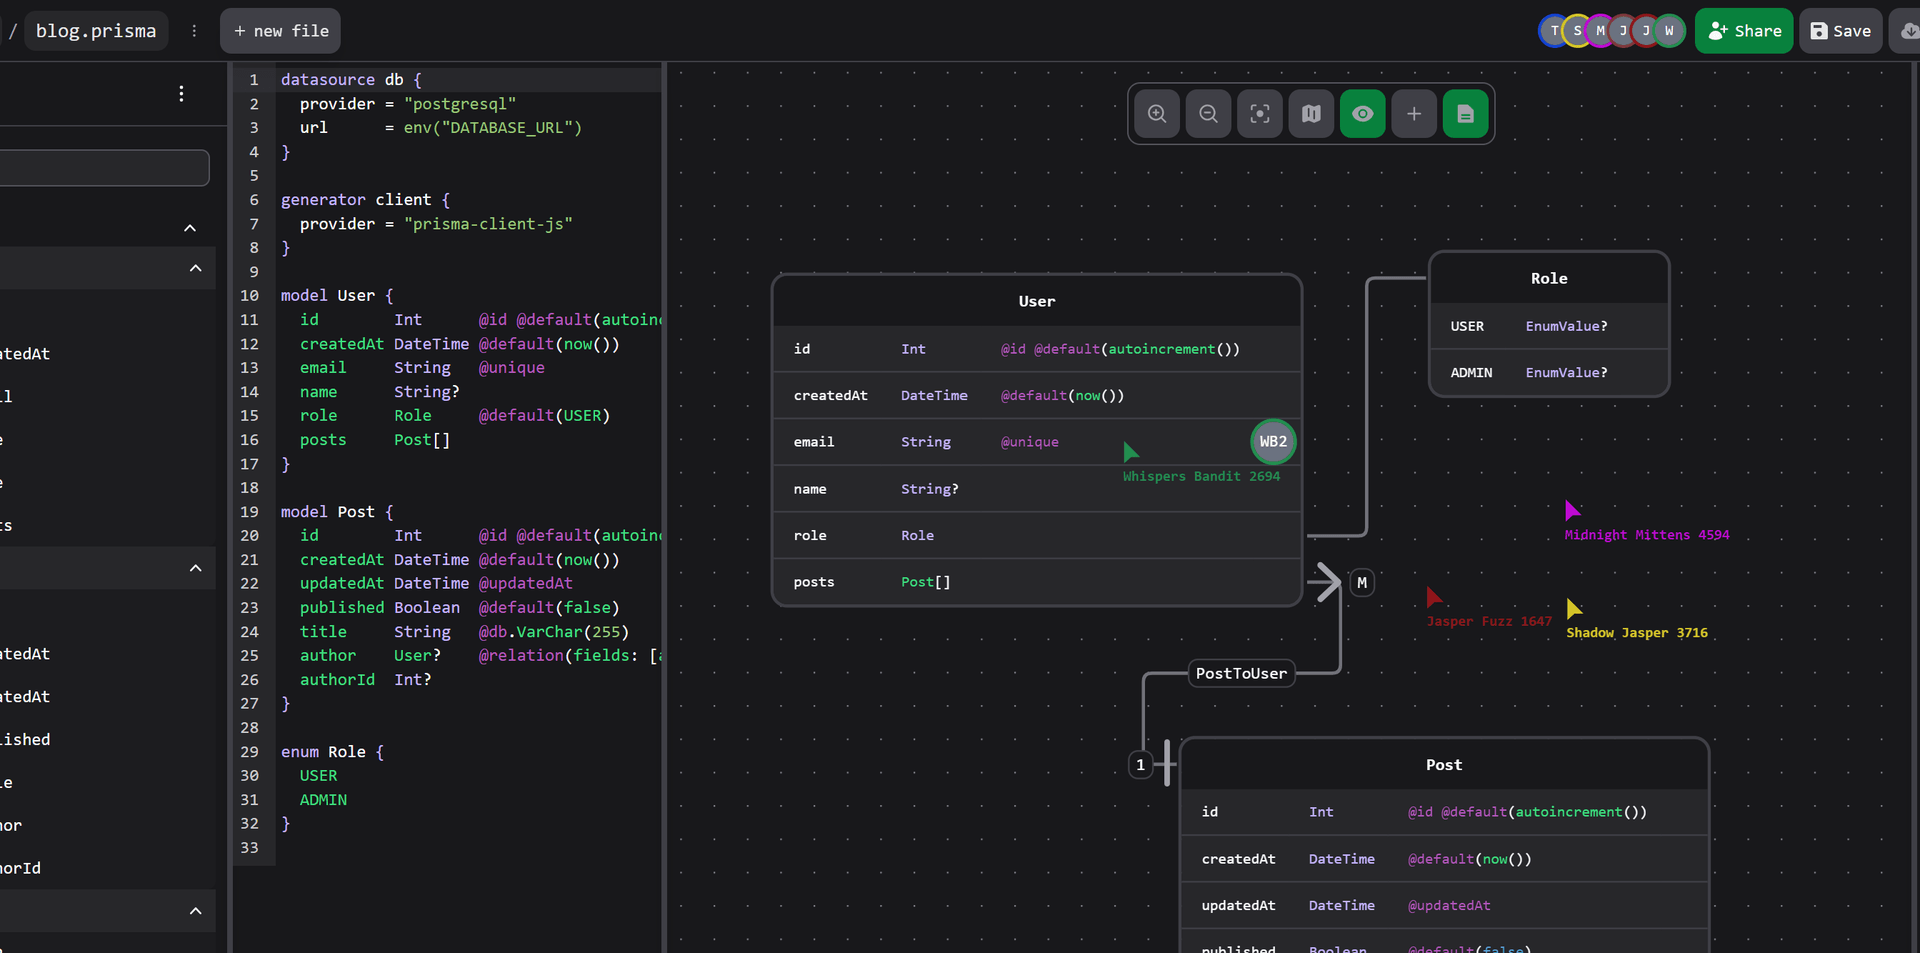Add a new model with the plus icon

[x=1414, y=114]
